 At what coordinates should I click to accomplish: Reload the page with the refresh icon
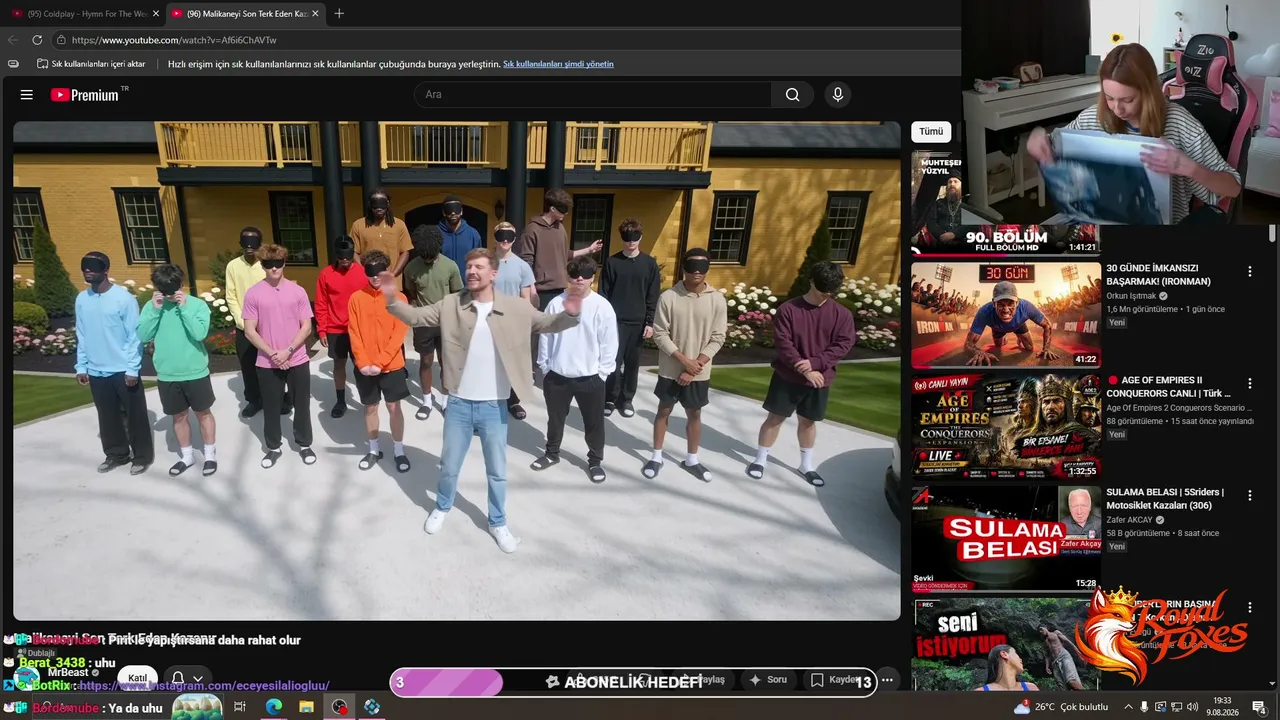(37, 40)
